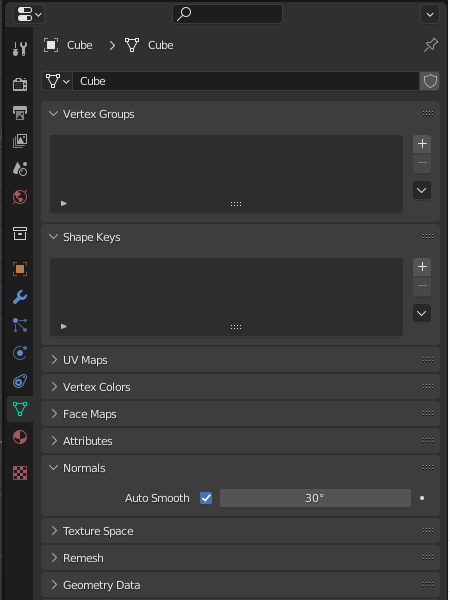Open the Vertex Groups specials dropdown menu
The height and width of the screenshot is (600, 450).
tap(422, 190)
